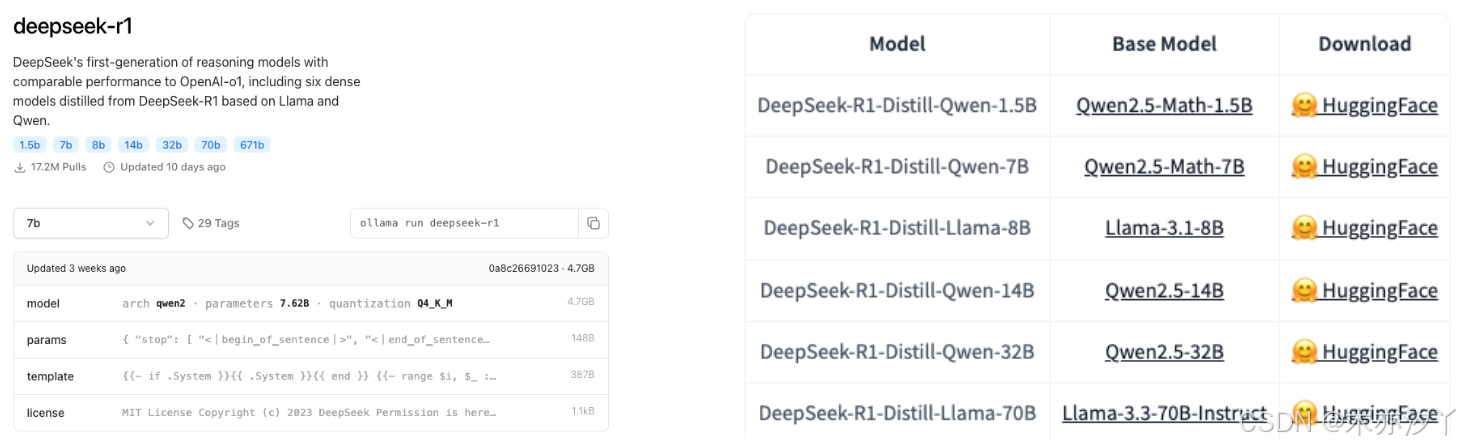Click the download icon beside 17.2M Pulls
This screenshot has height=448, width=1464.
(19, 167)
